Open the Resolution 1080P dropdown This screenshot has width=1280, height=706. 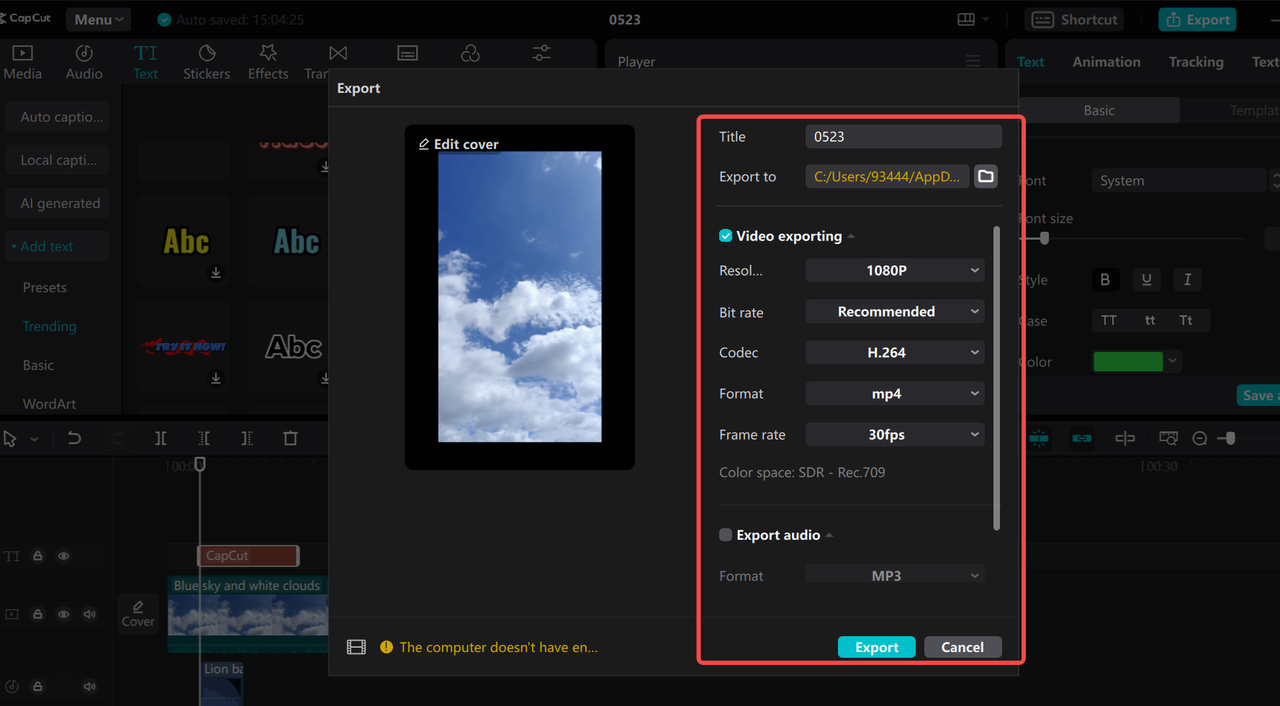pos(895,270)
